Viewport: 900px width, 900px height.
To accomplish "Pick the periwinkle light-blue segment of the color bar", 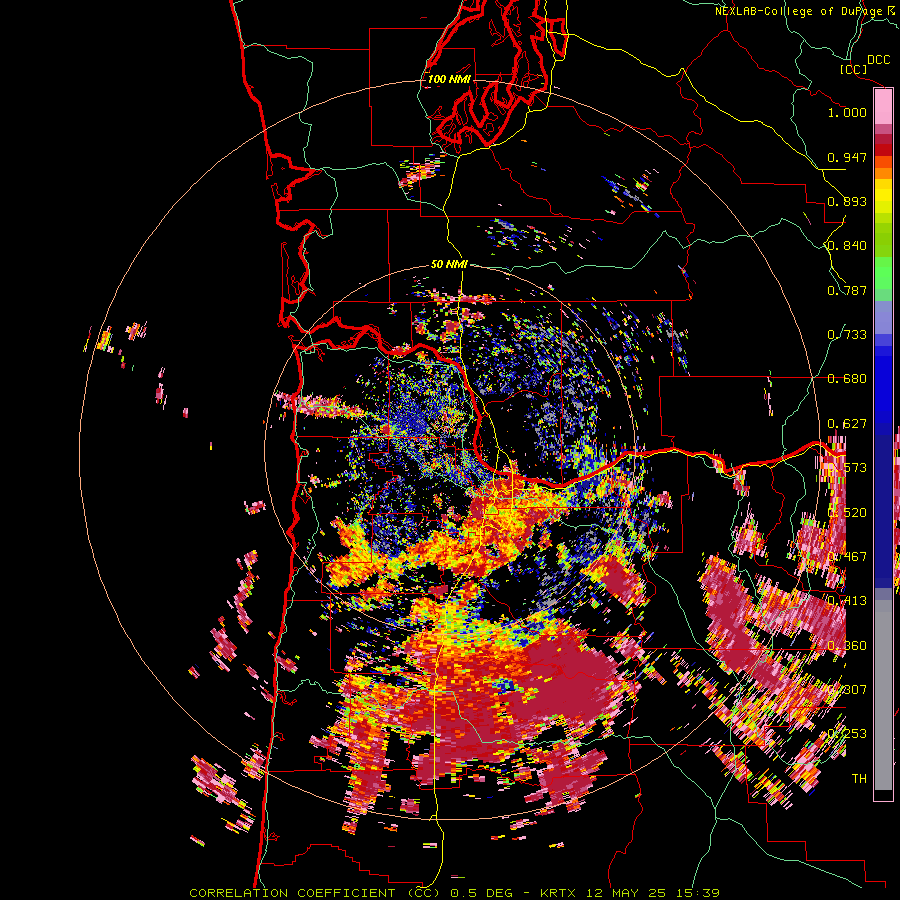I will 883,317.
